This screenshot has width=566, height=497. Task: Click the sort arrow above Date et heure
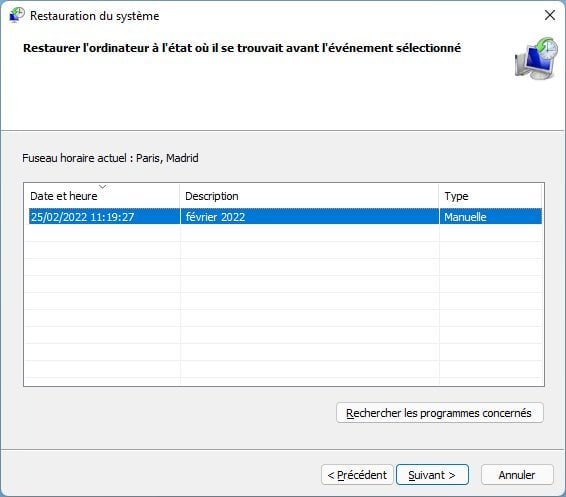(x=103, y=187)
